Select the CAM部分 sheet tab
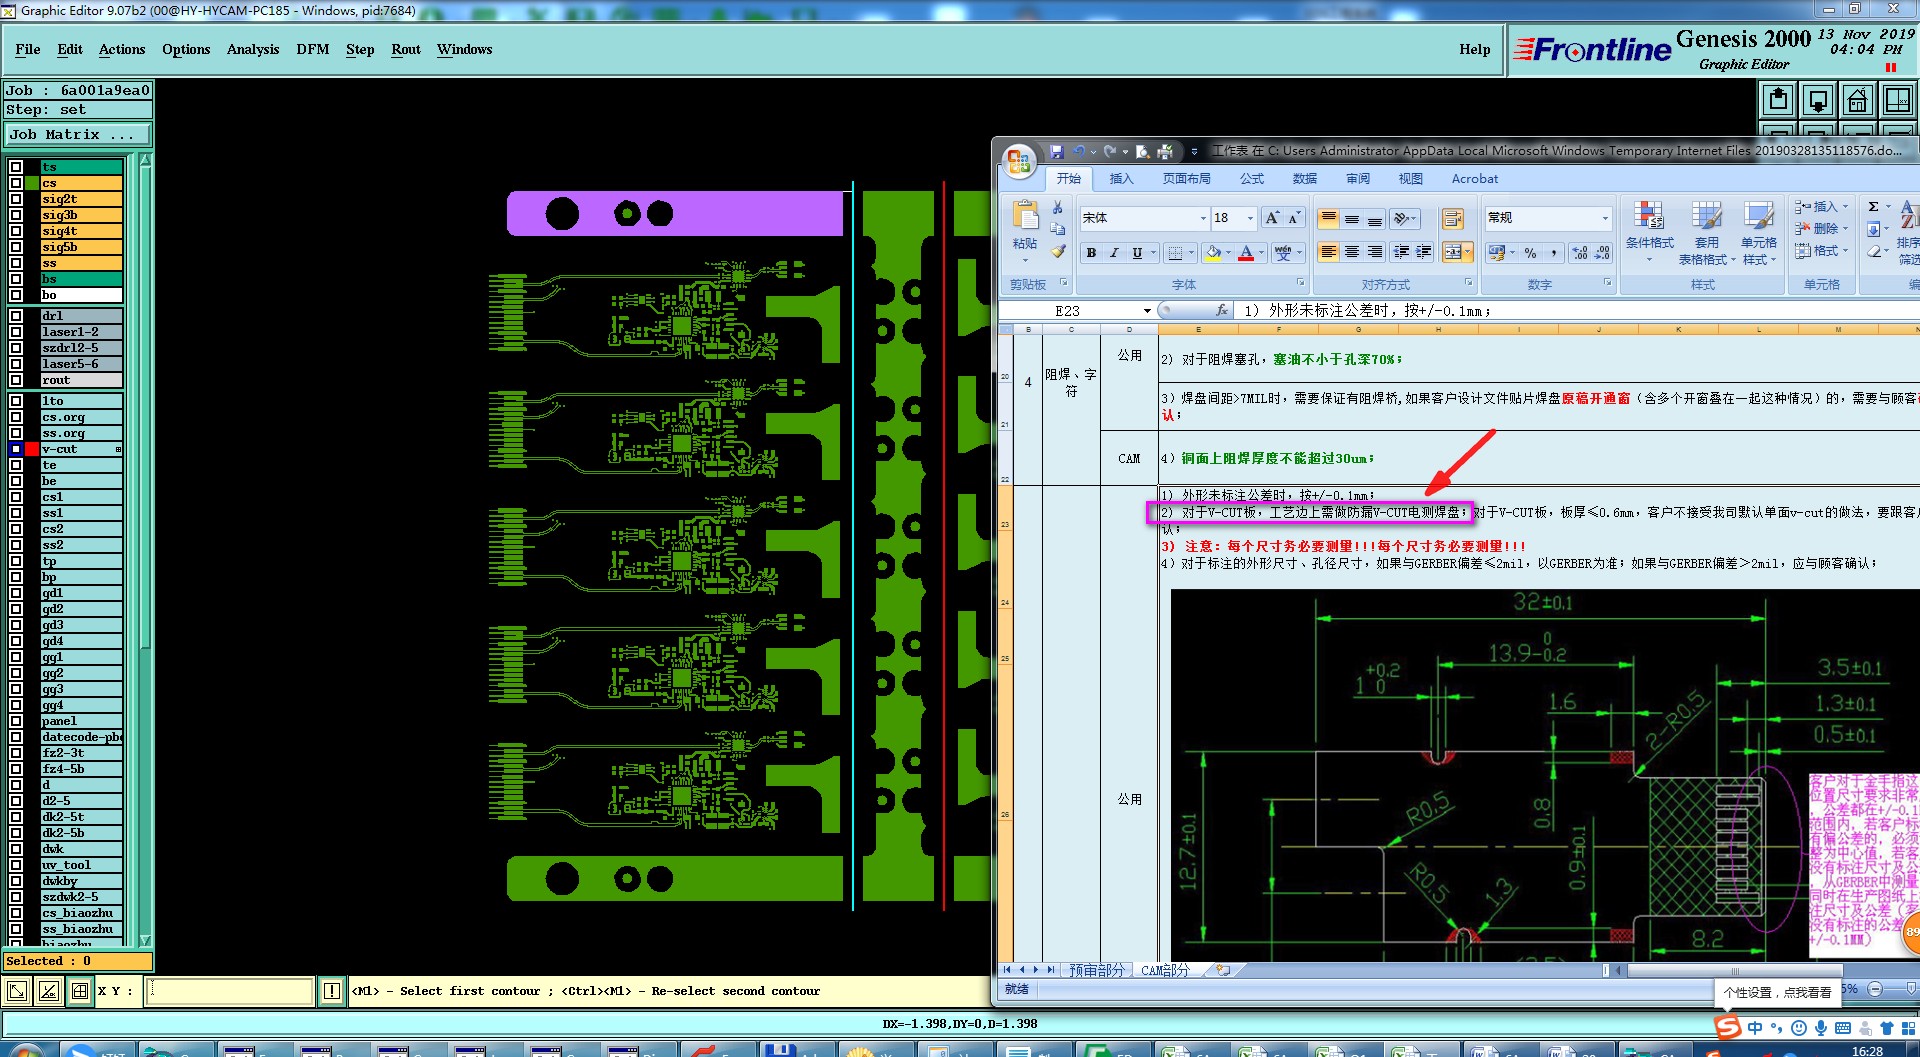Screen dimensions: 1920x1057 pyautogui.click(x=1165, y=970)
